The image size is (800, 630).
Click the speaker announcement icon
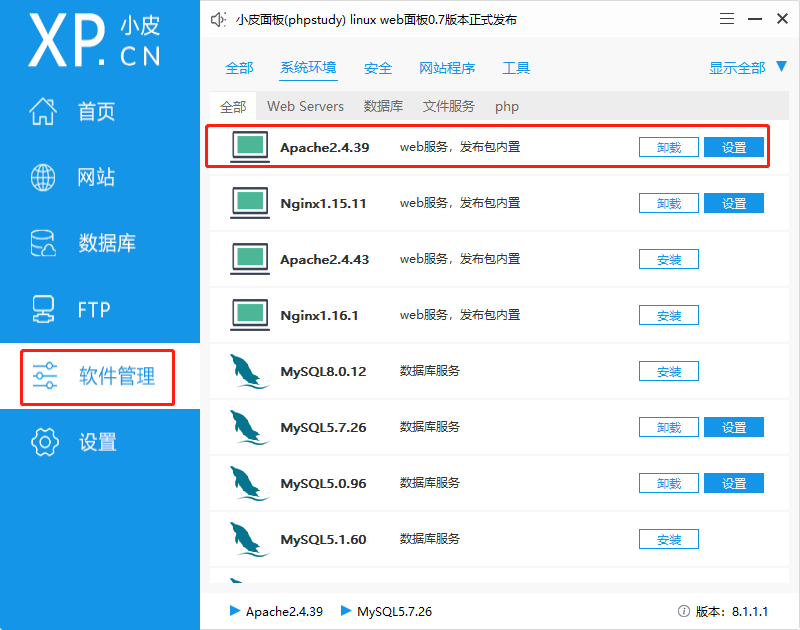click(x=218, y=20)
